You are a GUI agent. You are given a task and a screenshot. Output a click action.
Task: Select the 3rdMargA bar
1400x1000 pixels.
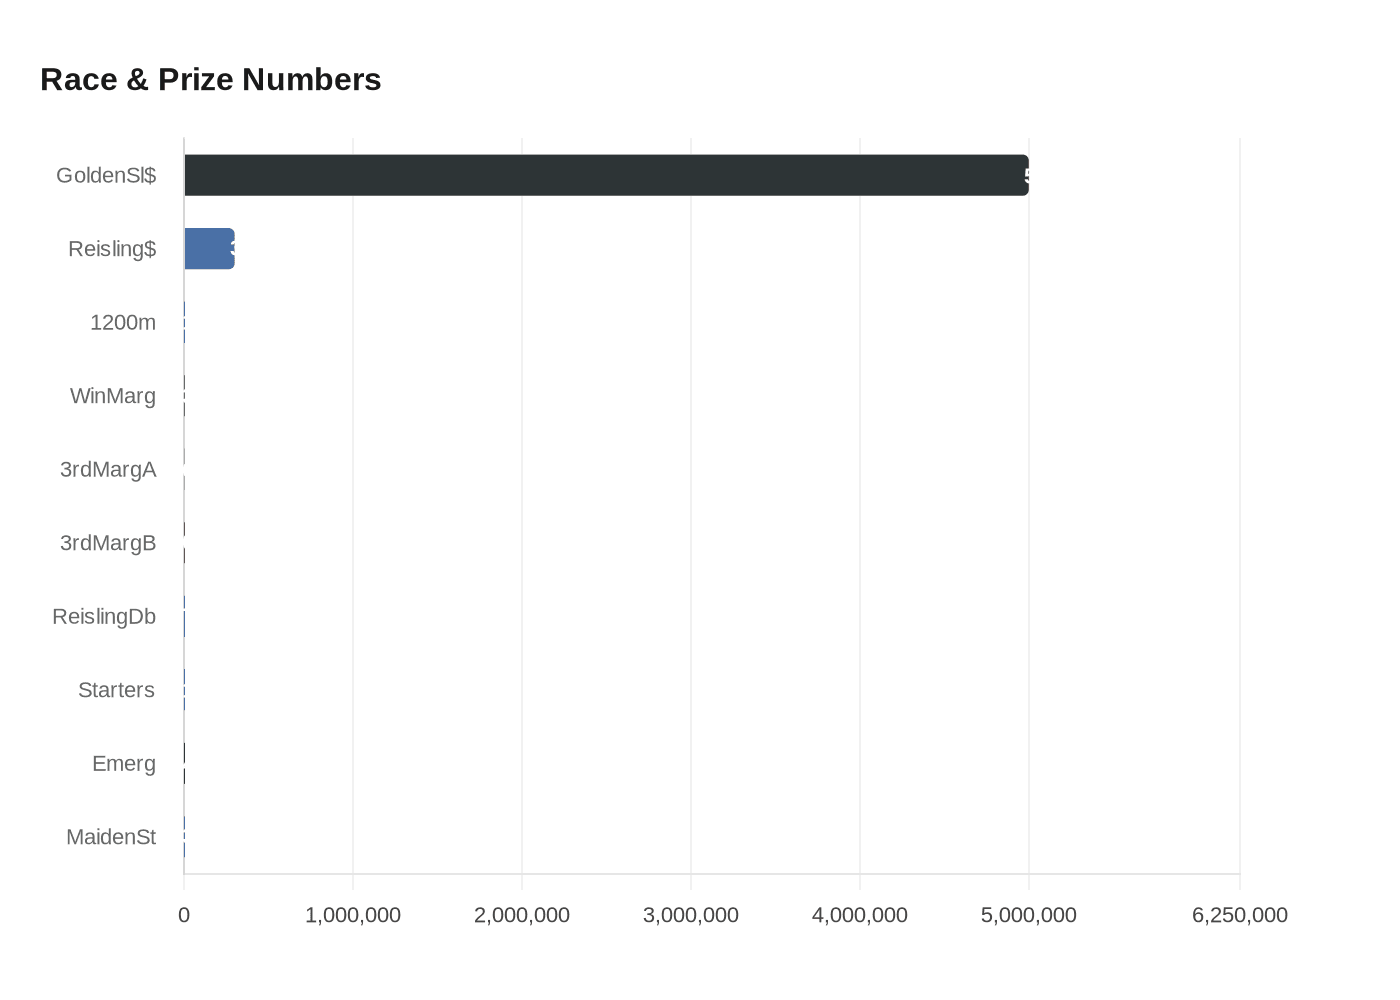(184, 469)
